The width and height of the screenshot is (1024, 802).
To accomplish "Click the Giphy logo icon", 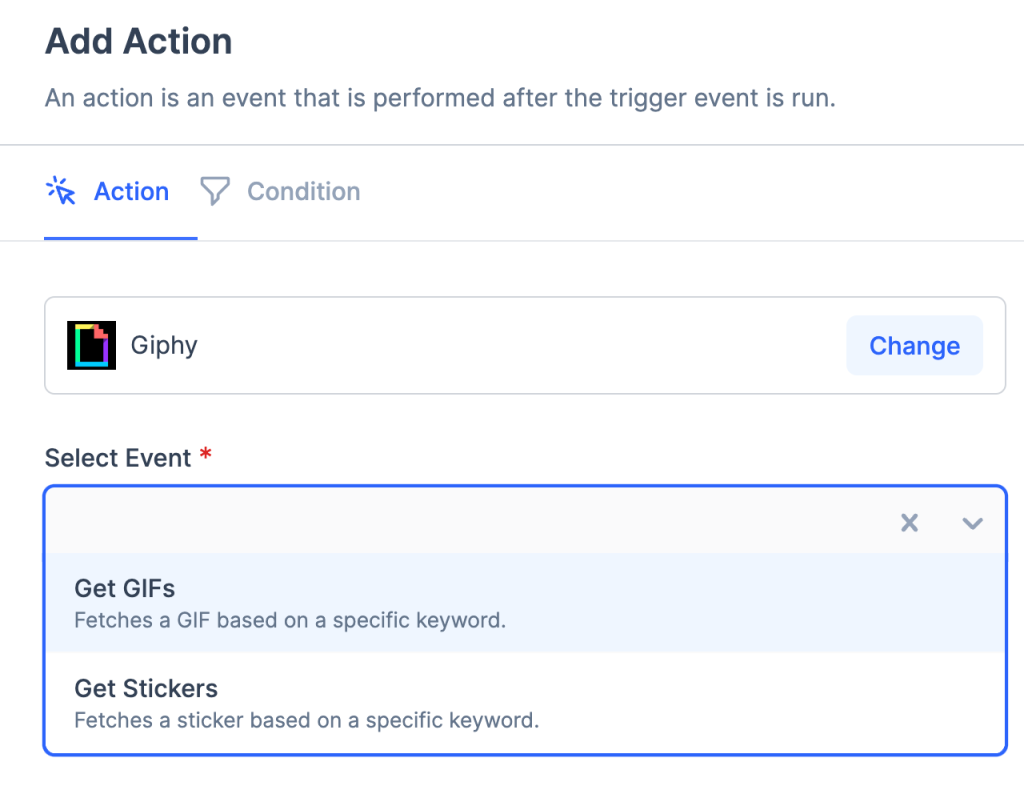I will [91, 345].
